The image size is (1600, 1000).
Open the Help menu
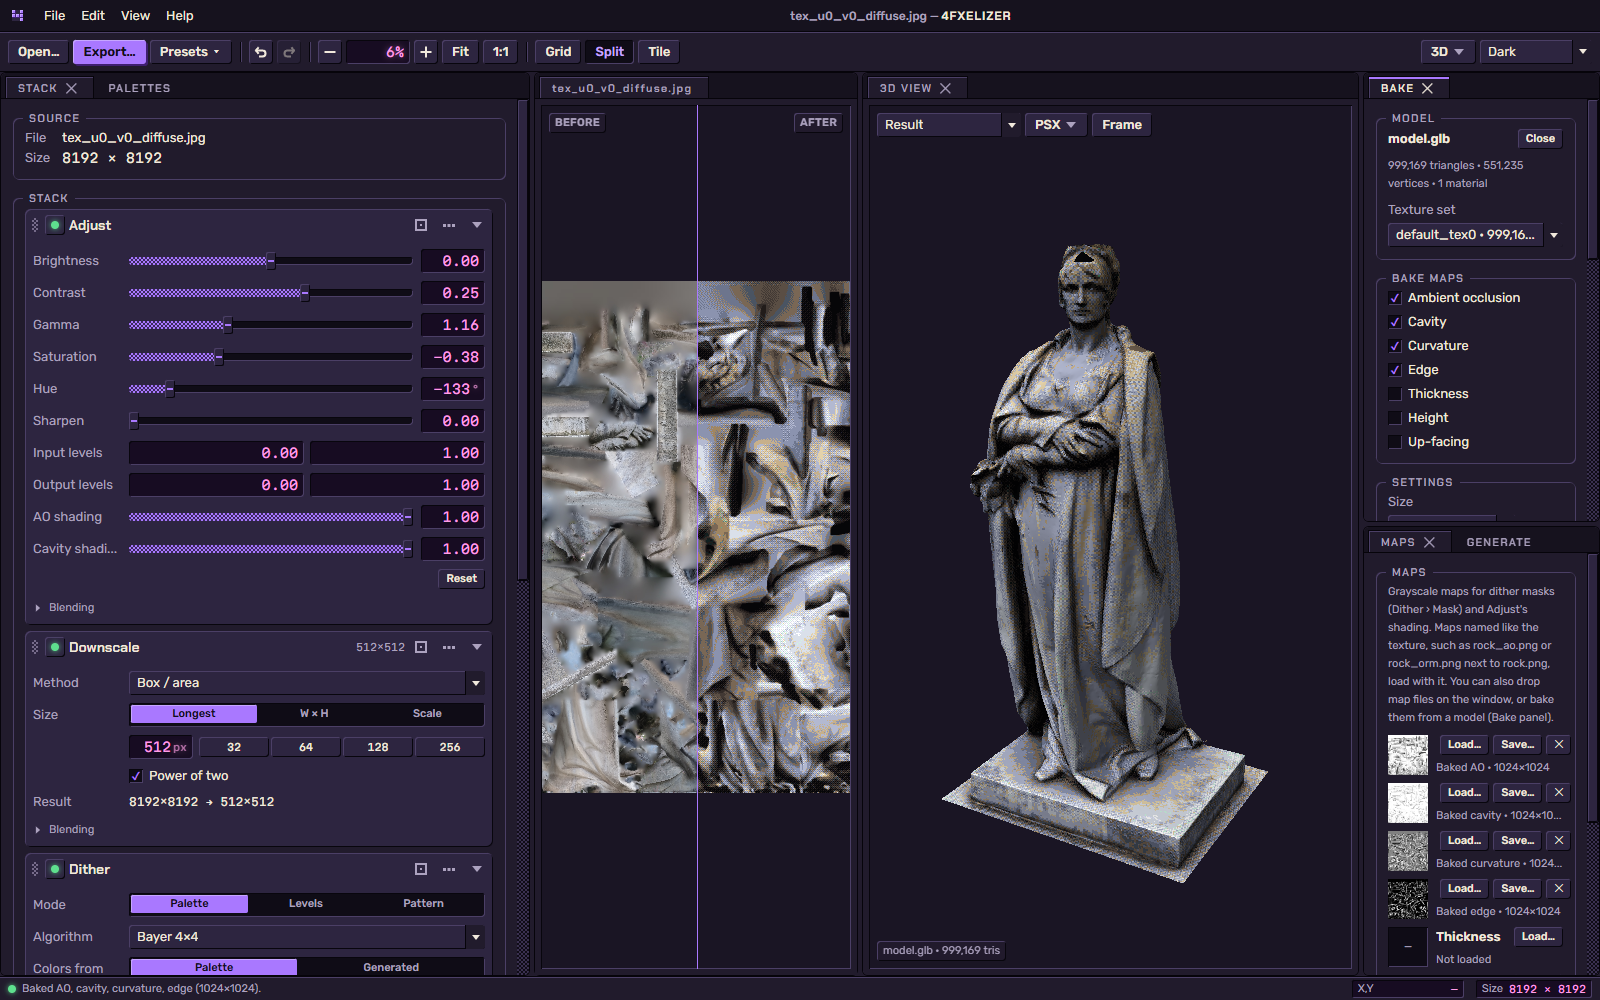pyautogui.click(x=180, y=16)
